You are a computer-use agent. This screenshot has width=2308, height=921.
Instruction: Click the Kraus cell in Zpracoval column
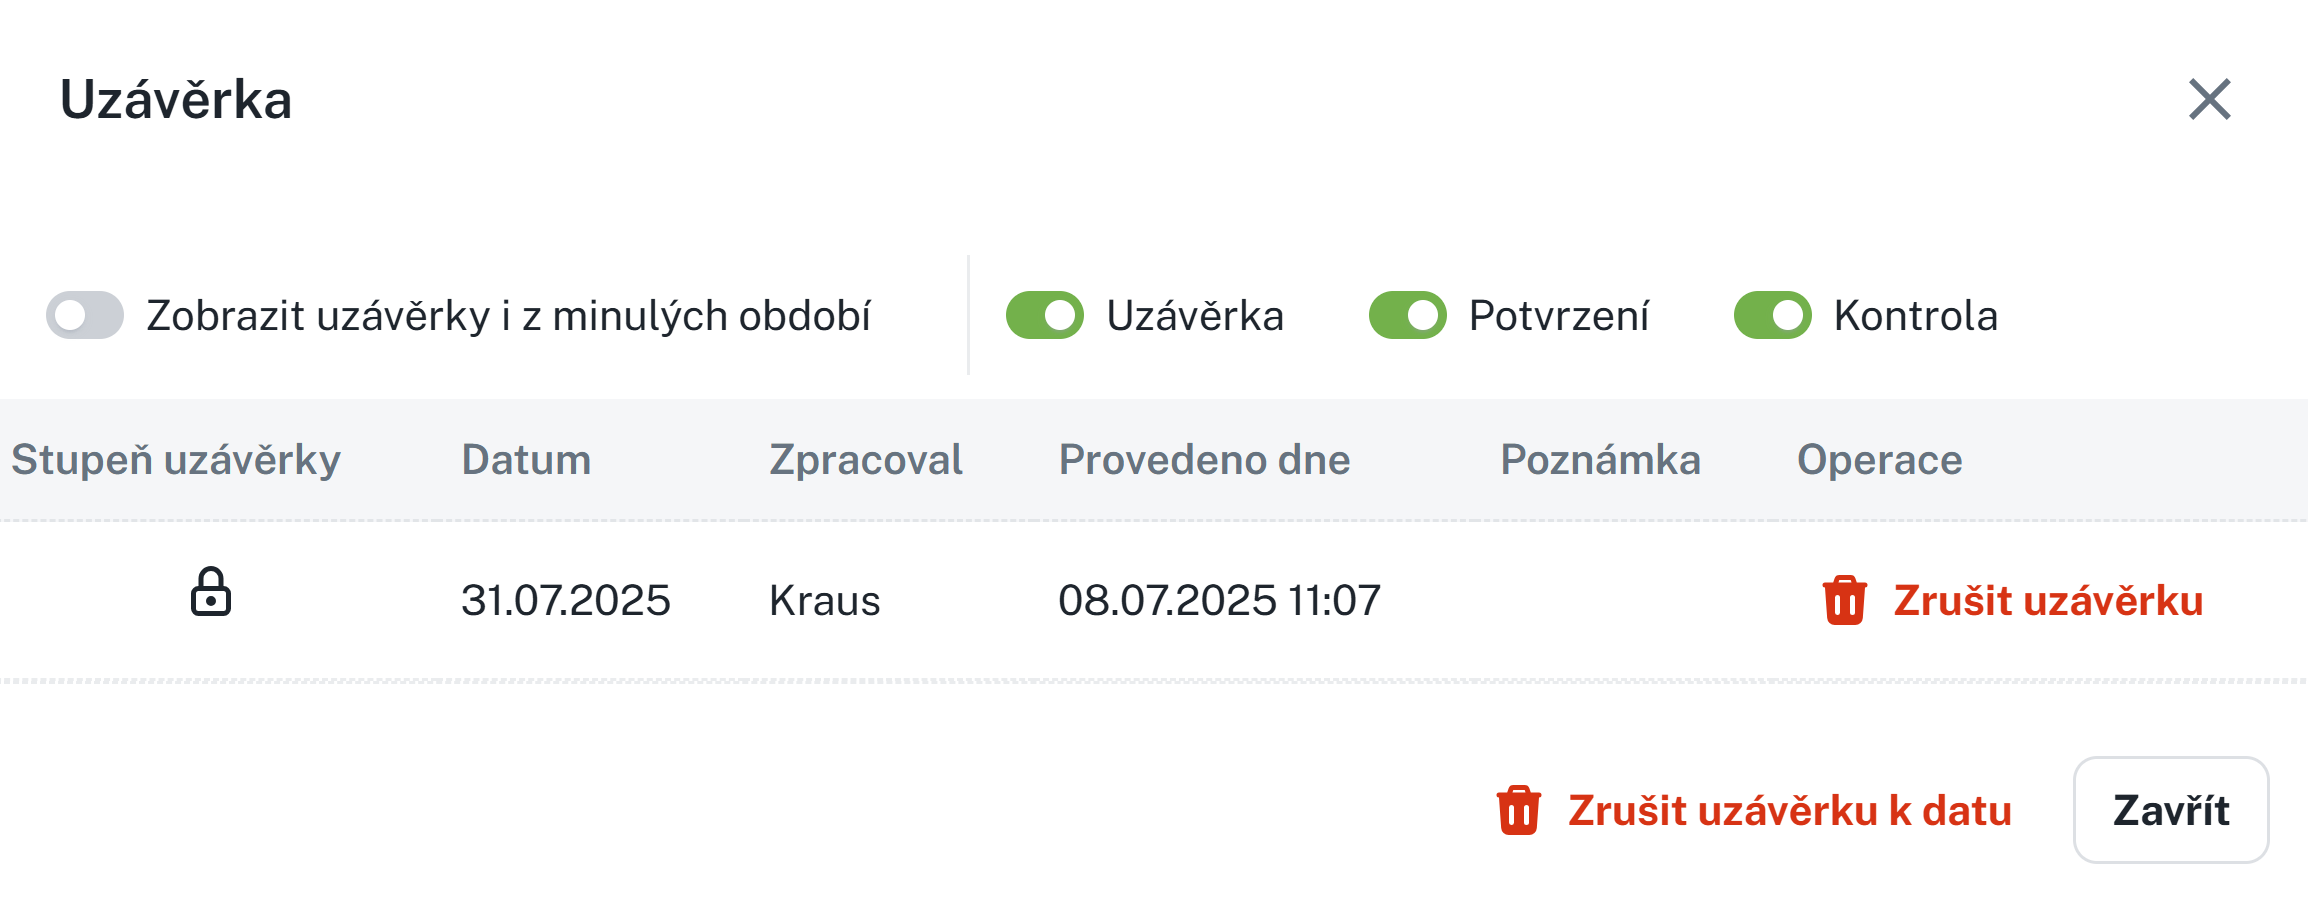coord(824,601)
